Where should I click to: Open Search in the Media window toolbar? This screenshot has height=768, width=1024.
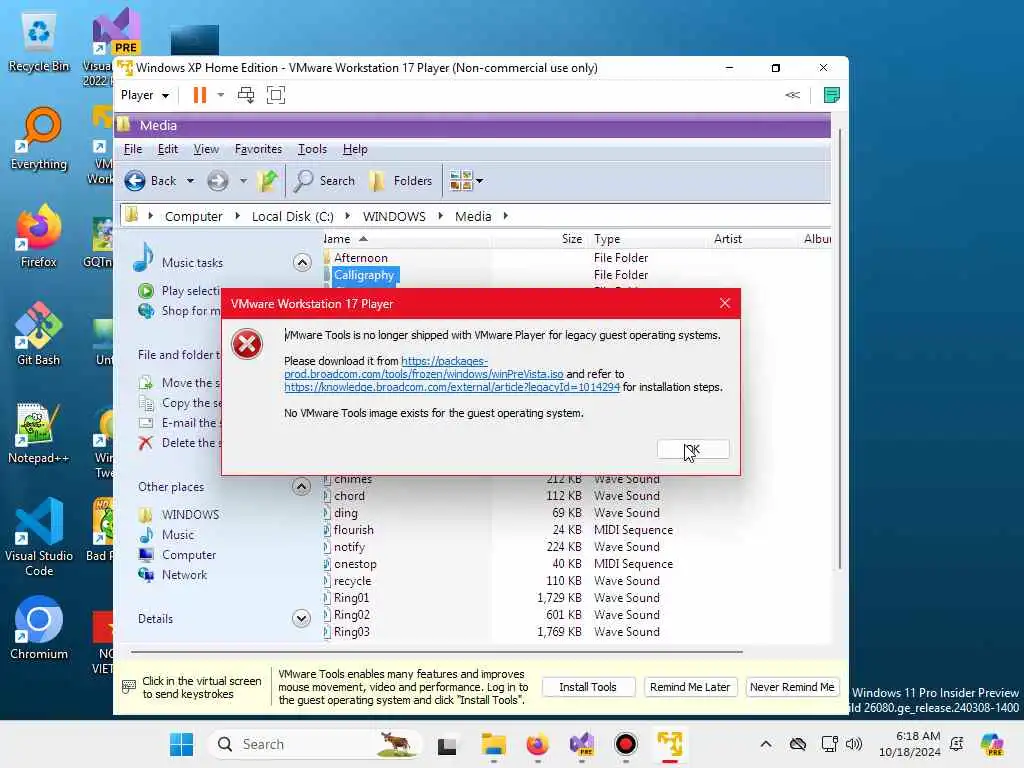pyautogui.click(x=324, y=181)
